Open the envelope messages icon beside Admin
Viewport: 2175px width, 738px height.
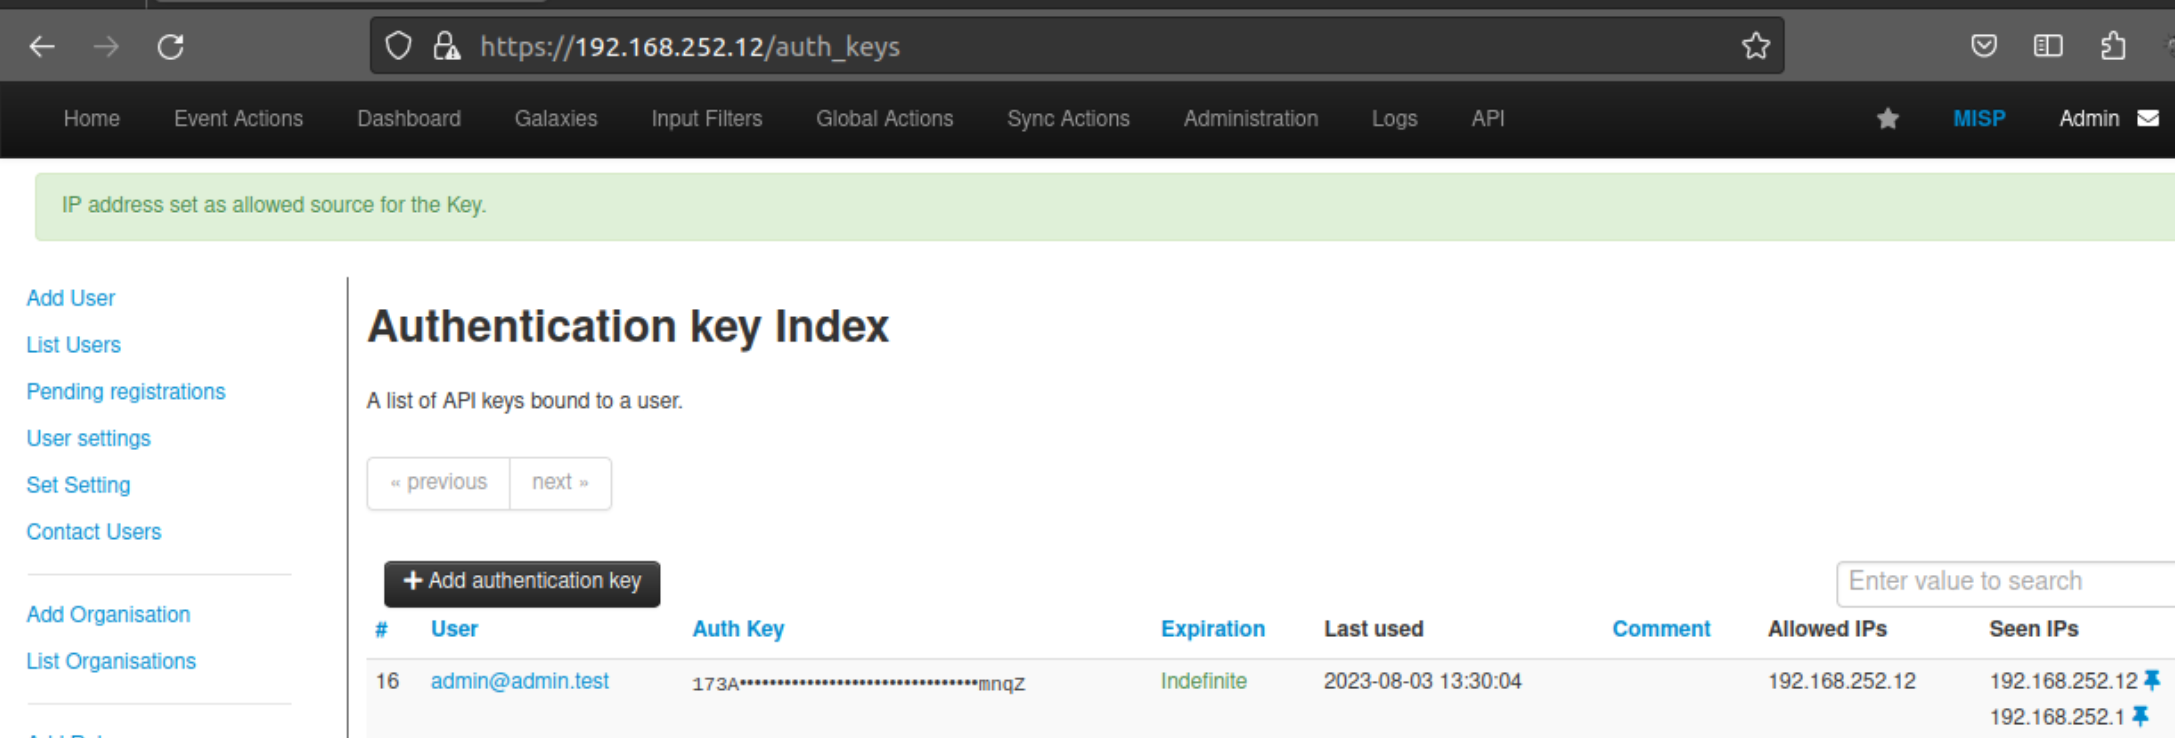click(2148, 119)
